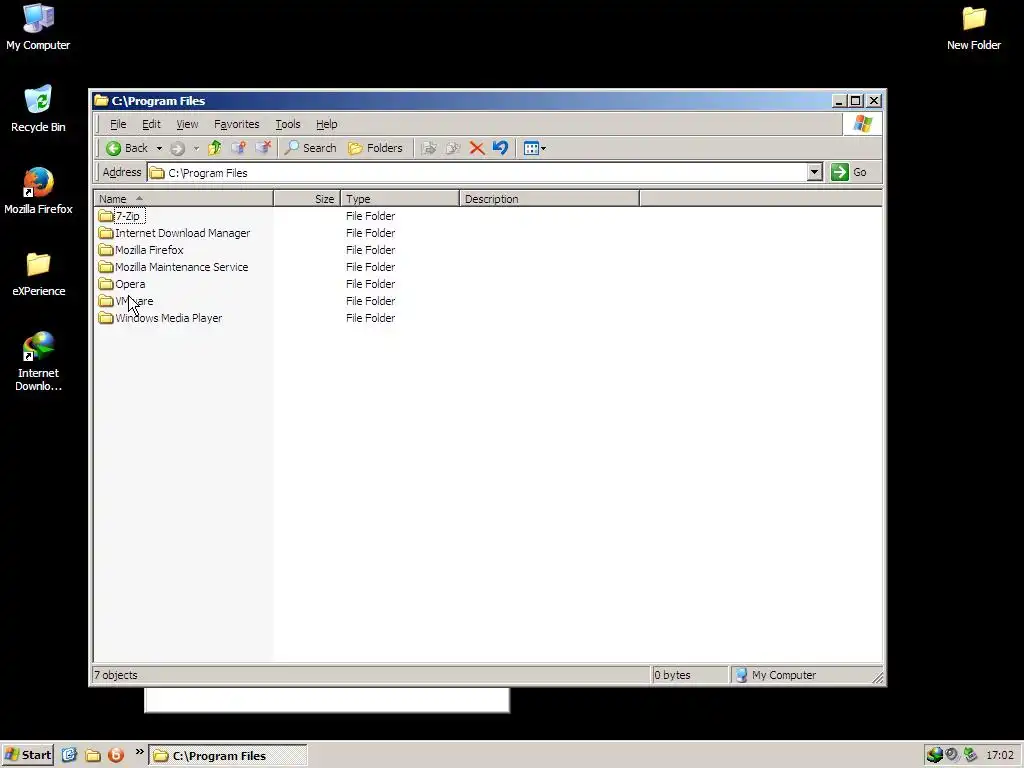Click the Internet Explorer quick launch icon
The width and height of the screenshot is (1024, 768).
(x=69, y=755)
